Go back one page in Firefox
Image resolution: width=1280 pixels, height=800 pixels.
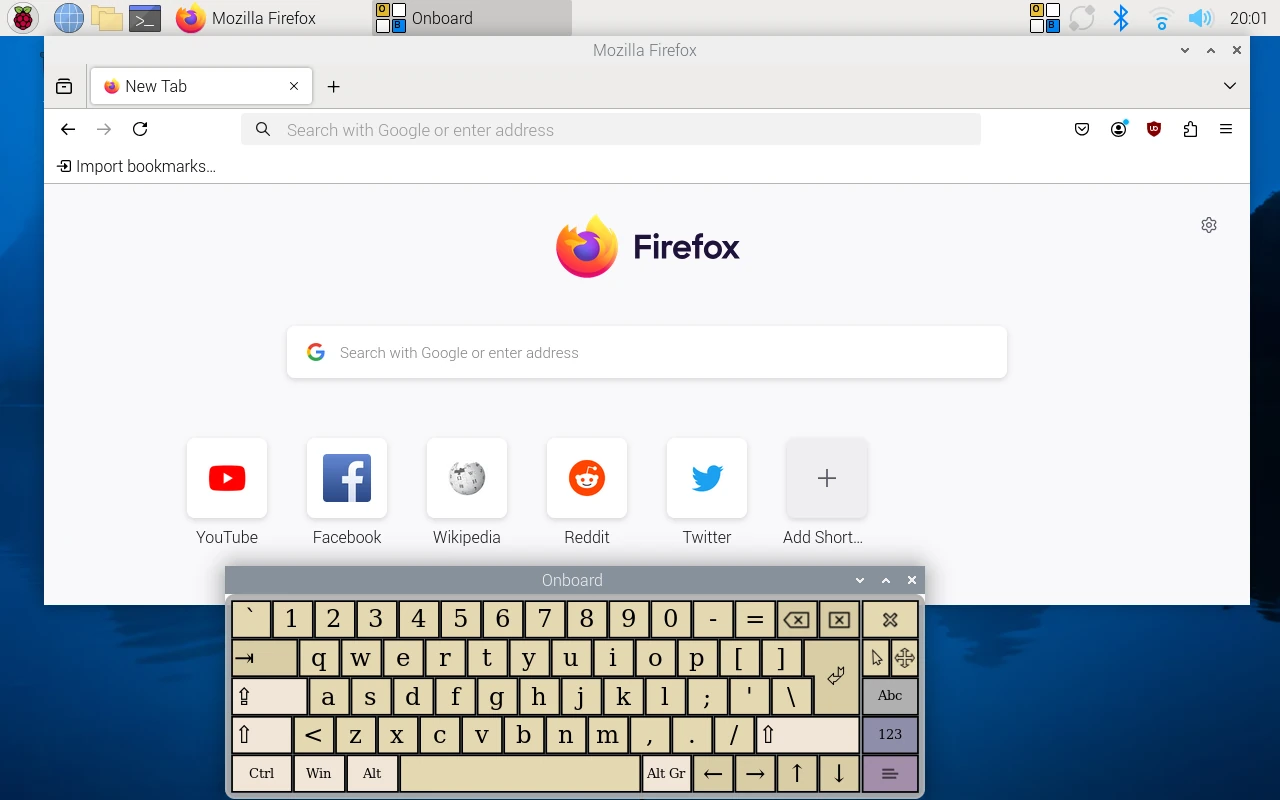pyautogui.click(x=68, y=129)
